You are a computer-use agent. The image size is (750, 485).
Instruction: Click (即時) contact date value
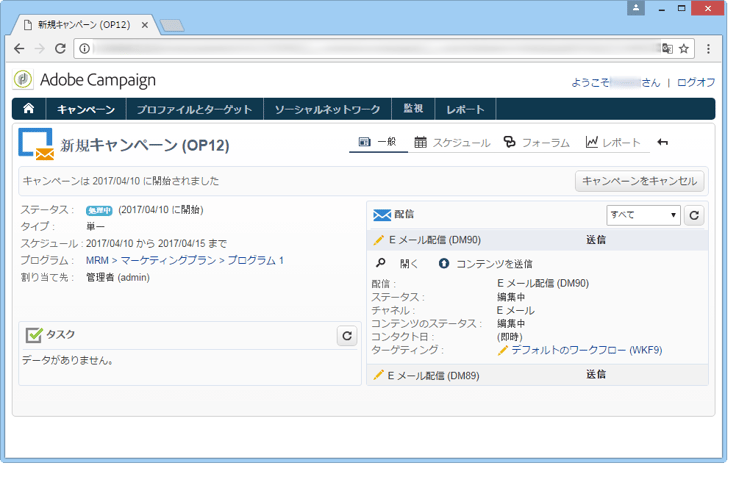(x=510, y=337)
